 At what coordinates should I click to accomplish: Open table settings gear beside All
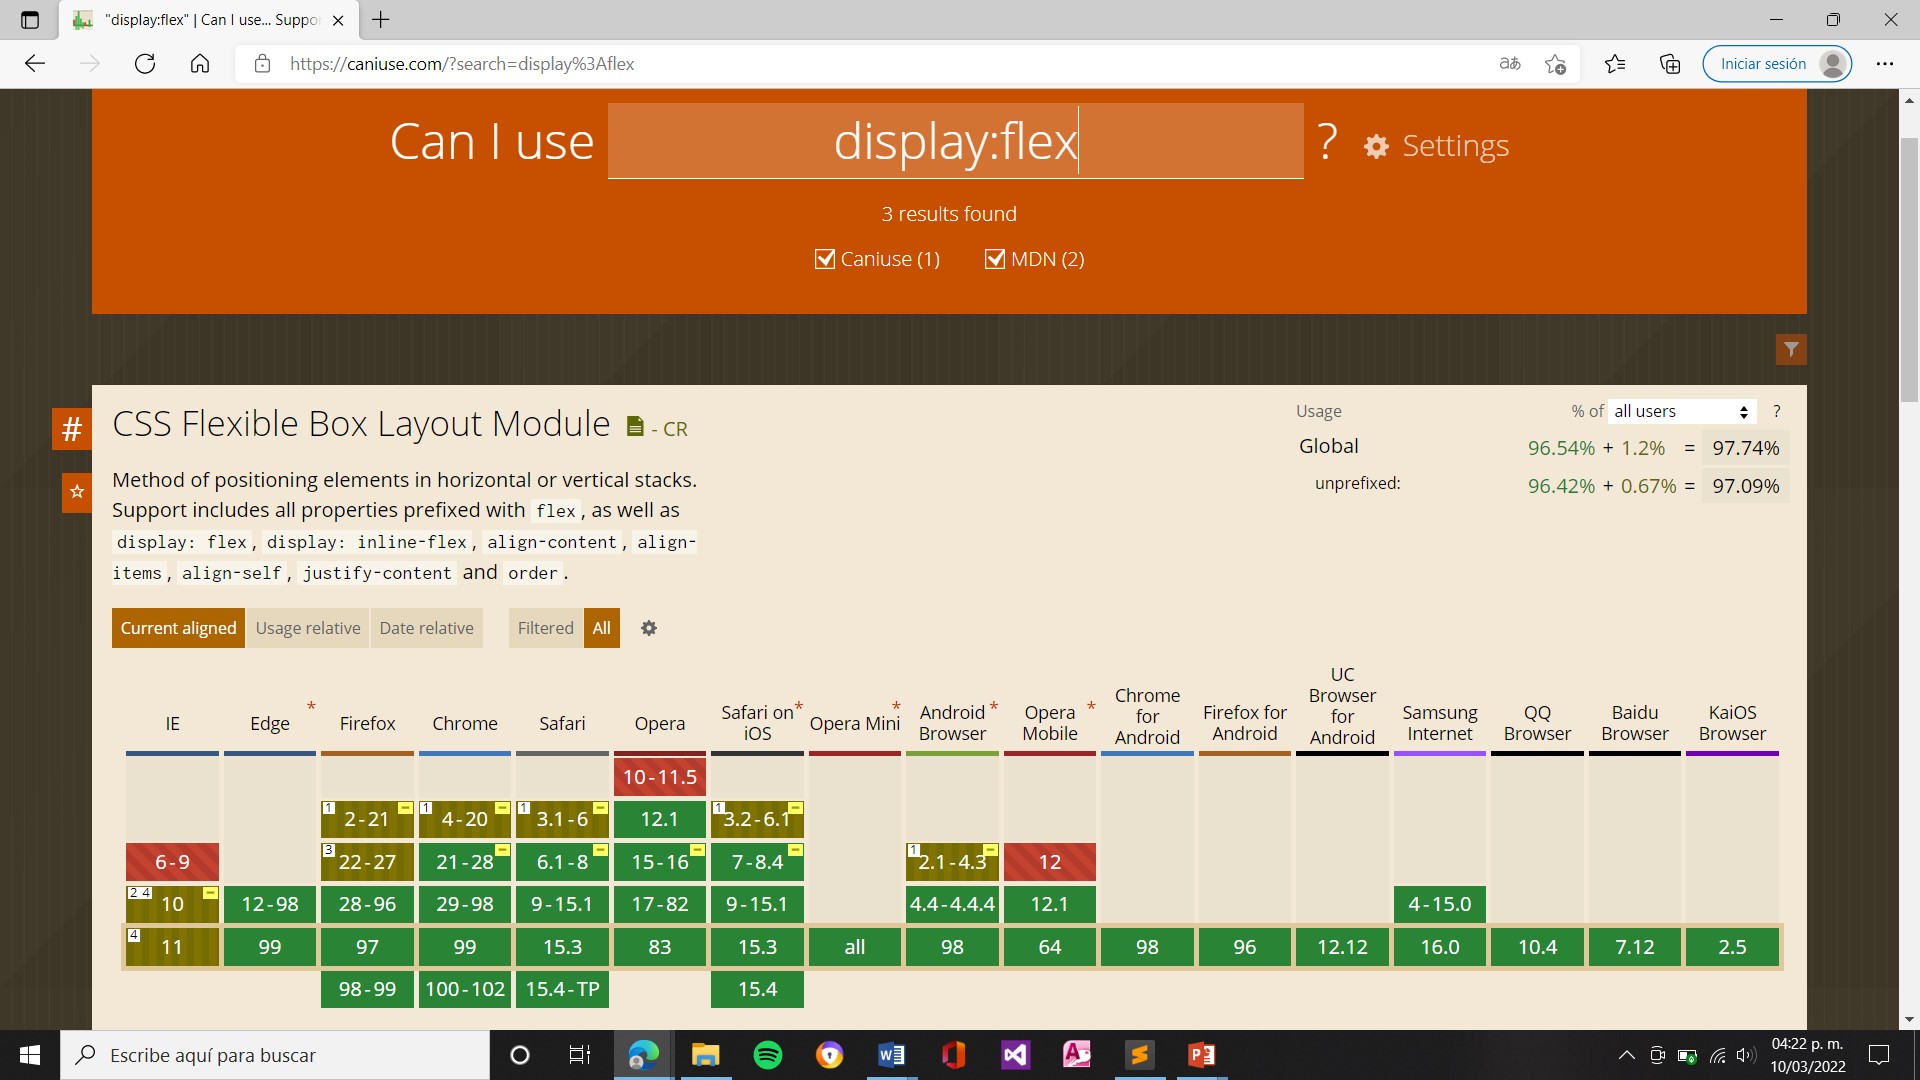pyautogui.click(x=649, y=628)
